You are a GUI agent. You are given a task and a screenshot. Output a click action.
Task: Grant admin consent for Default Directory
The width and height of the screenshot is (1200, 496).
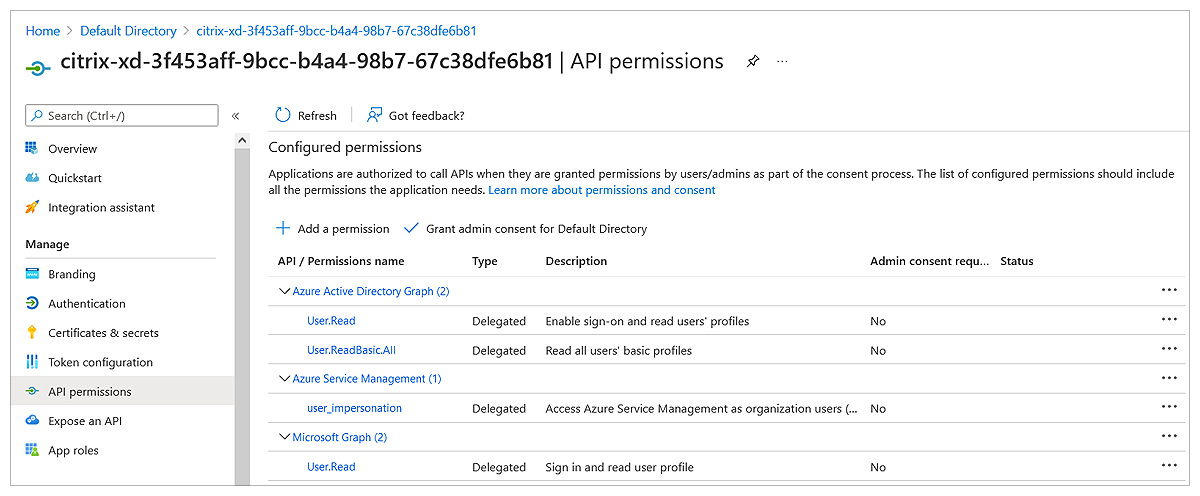526,229
